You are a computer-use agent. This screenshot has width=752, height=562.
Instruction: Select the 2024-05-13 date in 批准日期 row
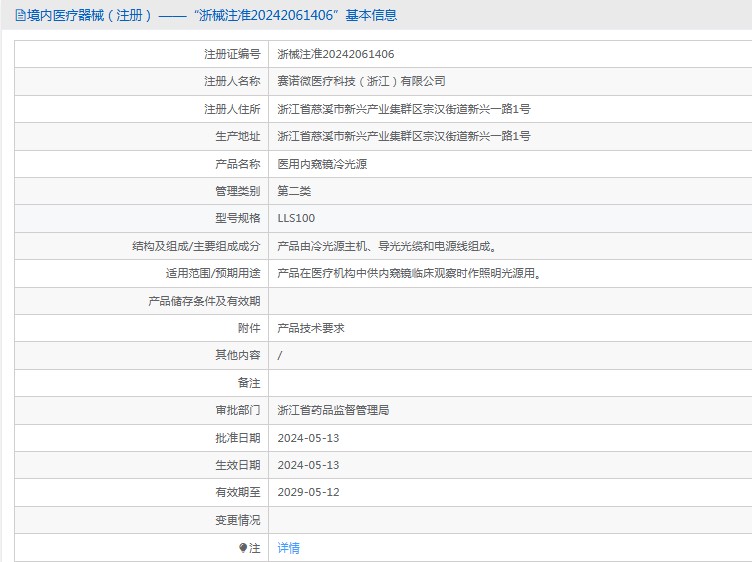[x=308, y=438]
